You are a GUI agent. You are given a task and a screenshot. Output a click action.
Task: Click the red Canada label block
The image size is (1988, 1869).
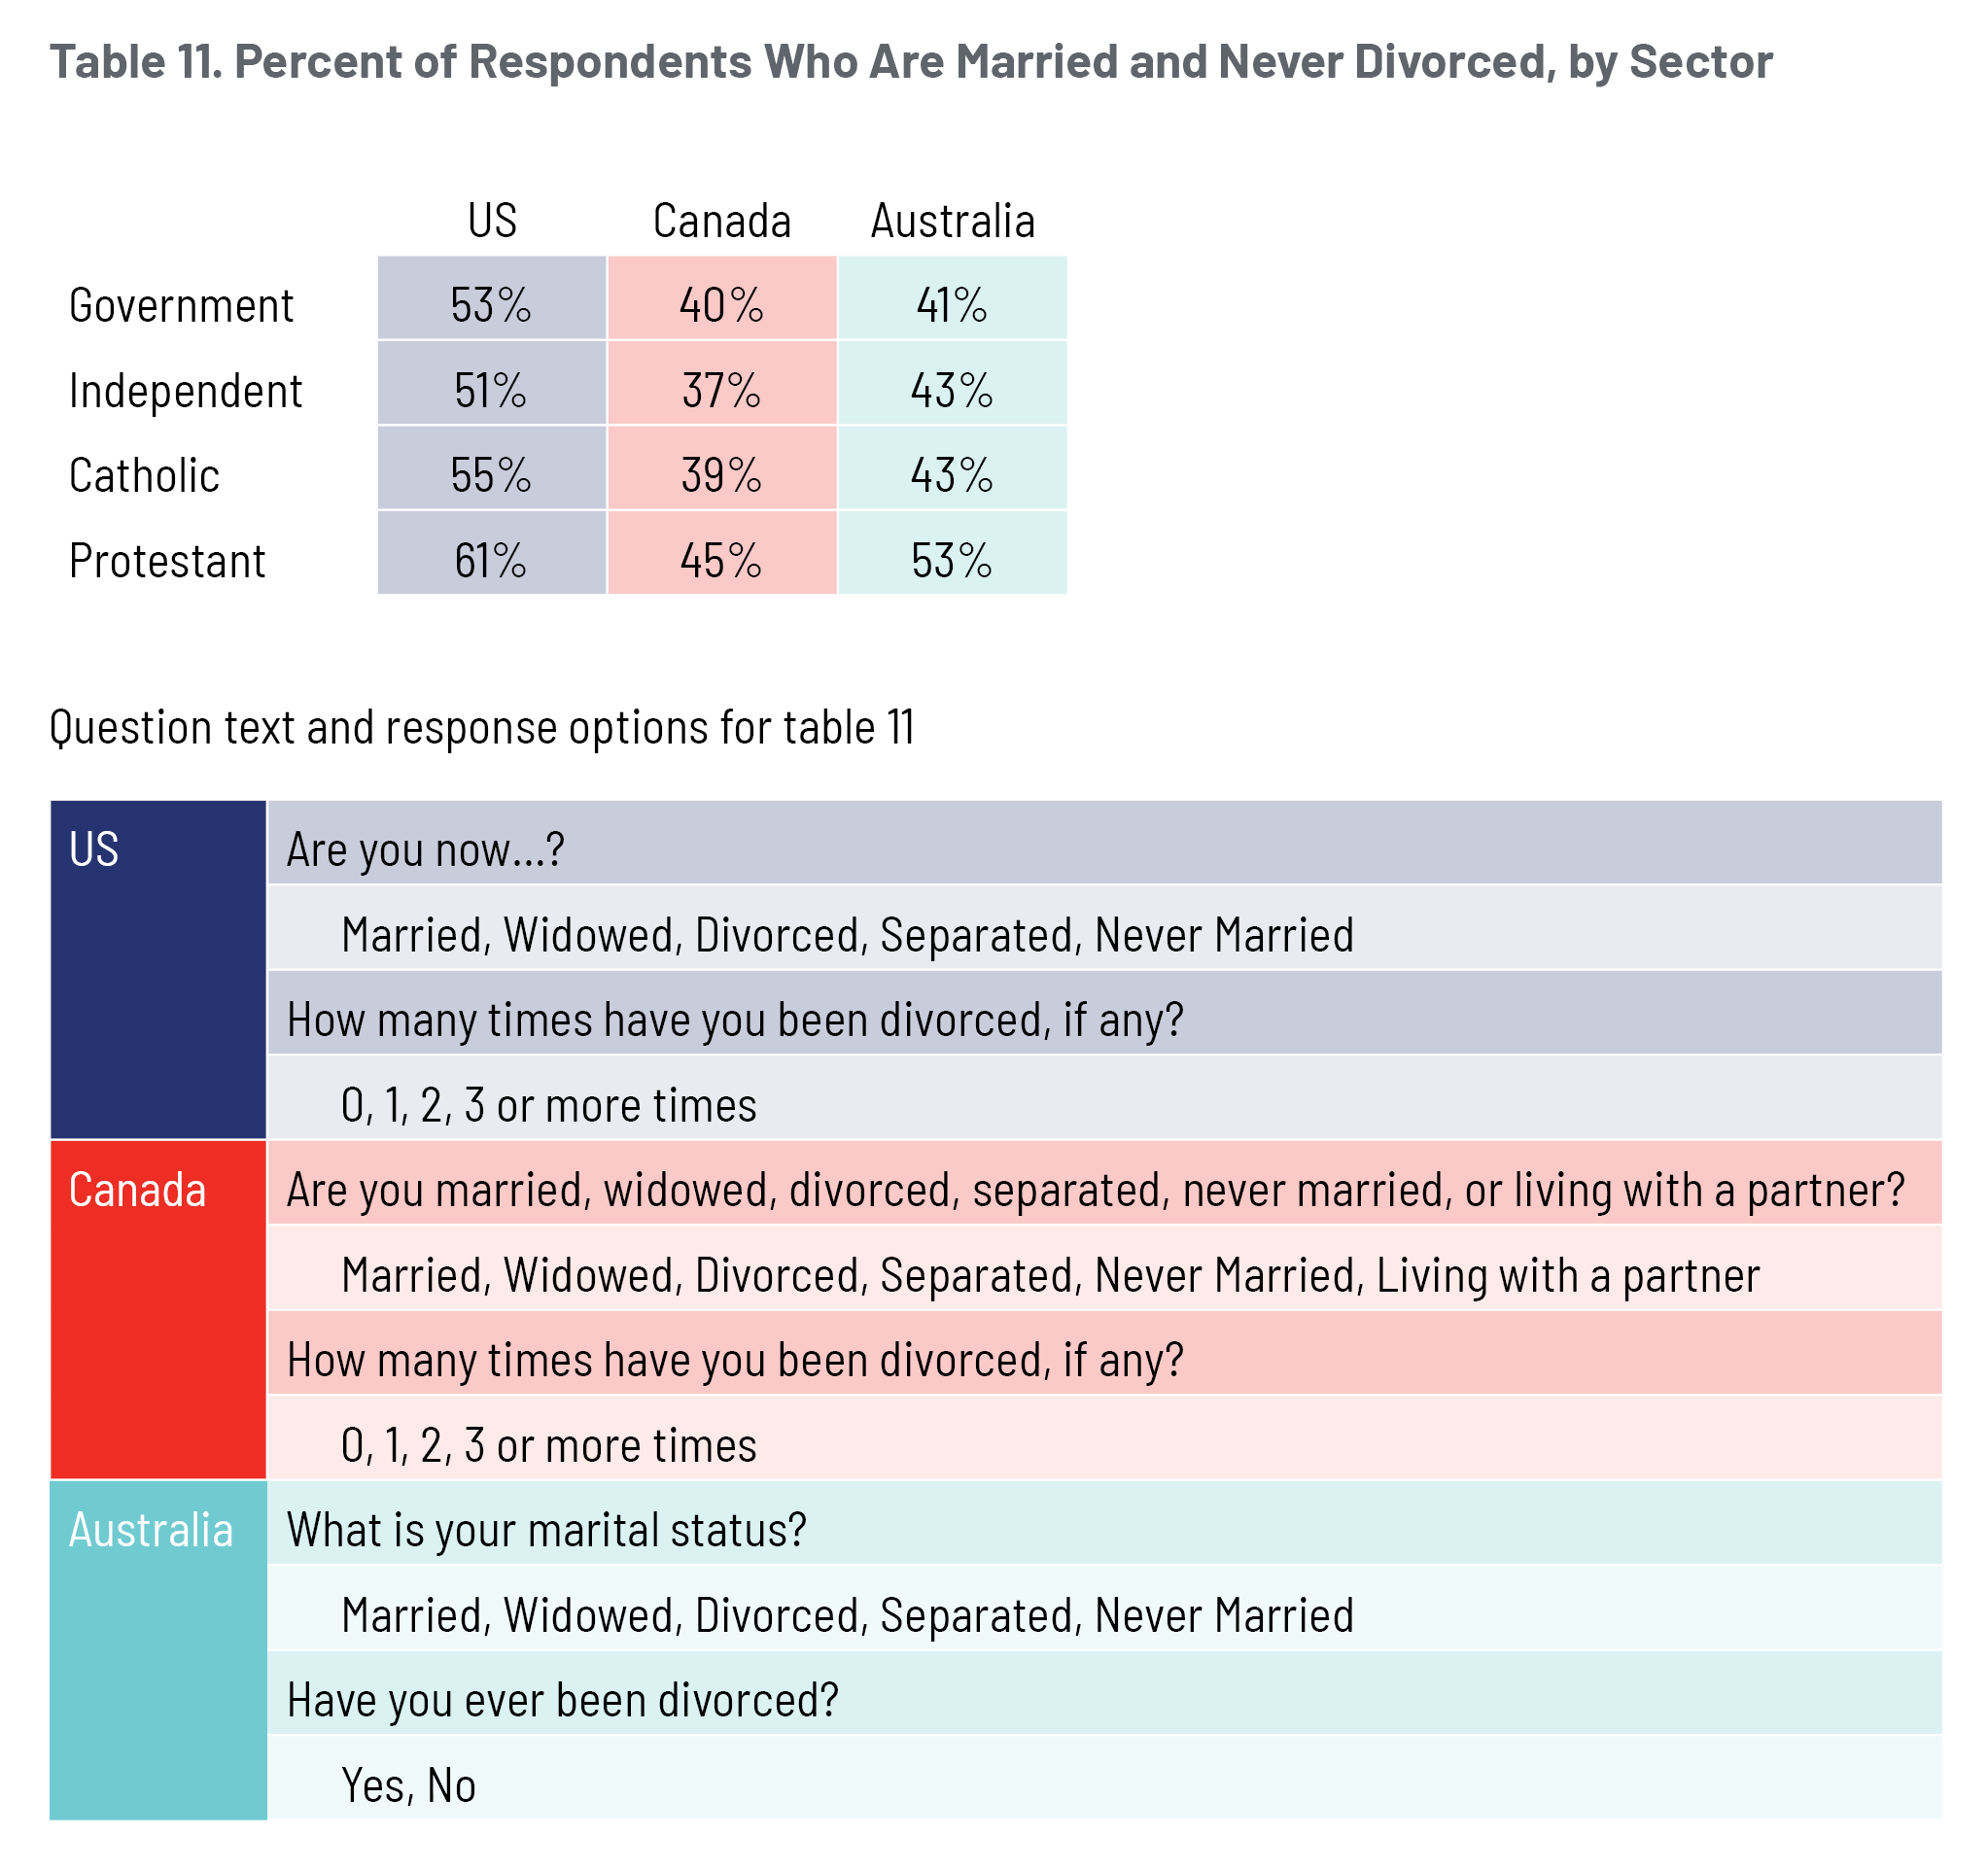[x=158, y=1310]
